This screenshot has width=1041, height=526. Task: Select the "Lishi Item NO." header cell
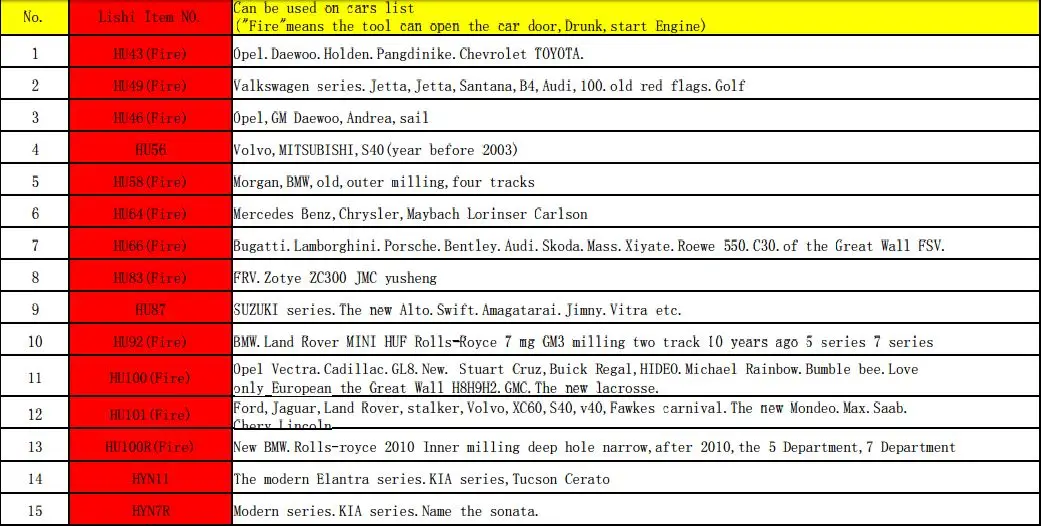click(x=150, y=17)
